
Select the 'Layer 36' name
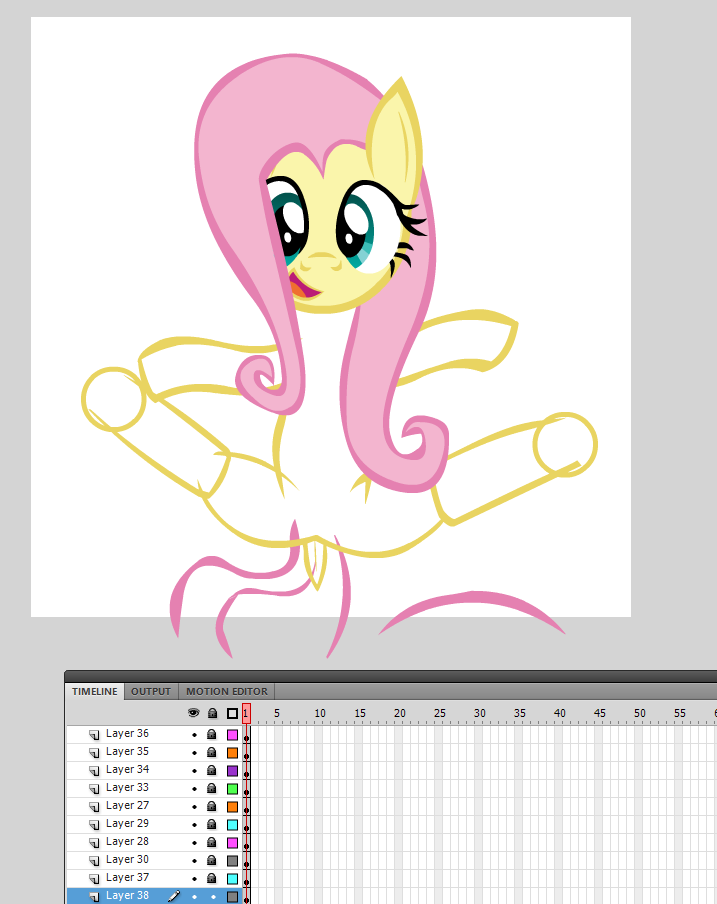(127, 733)
